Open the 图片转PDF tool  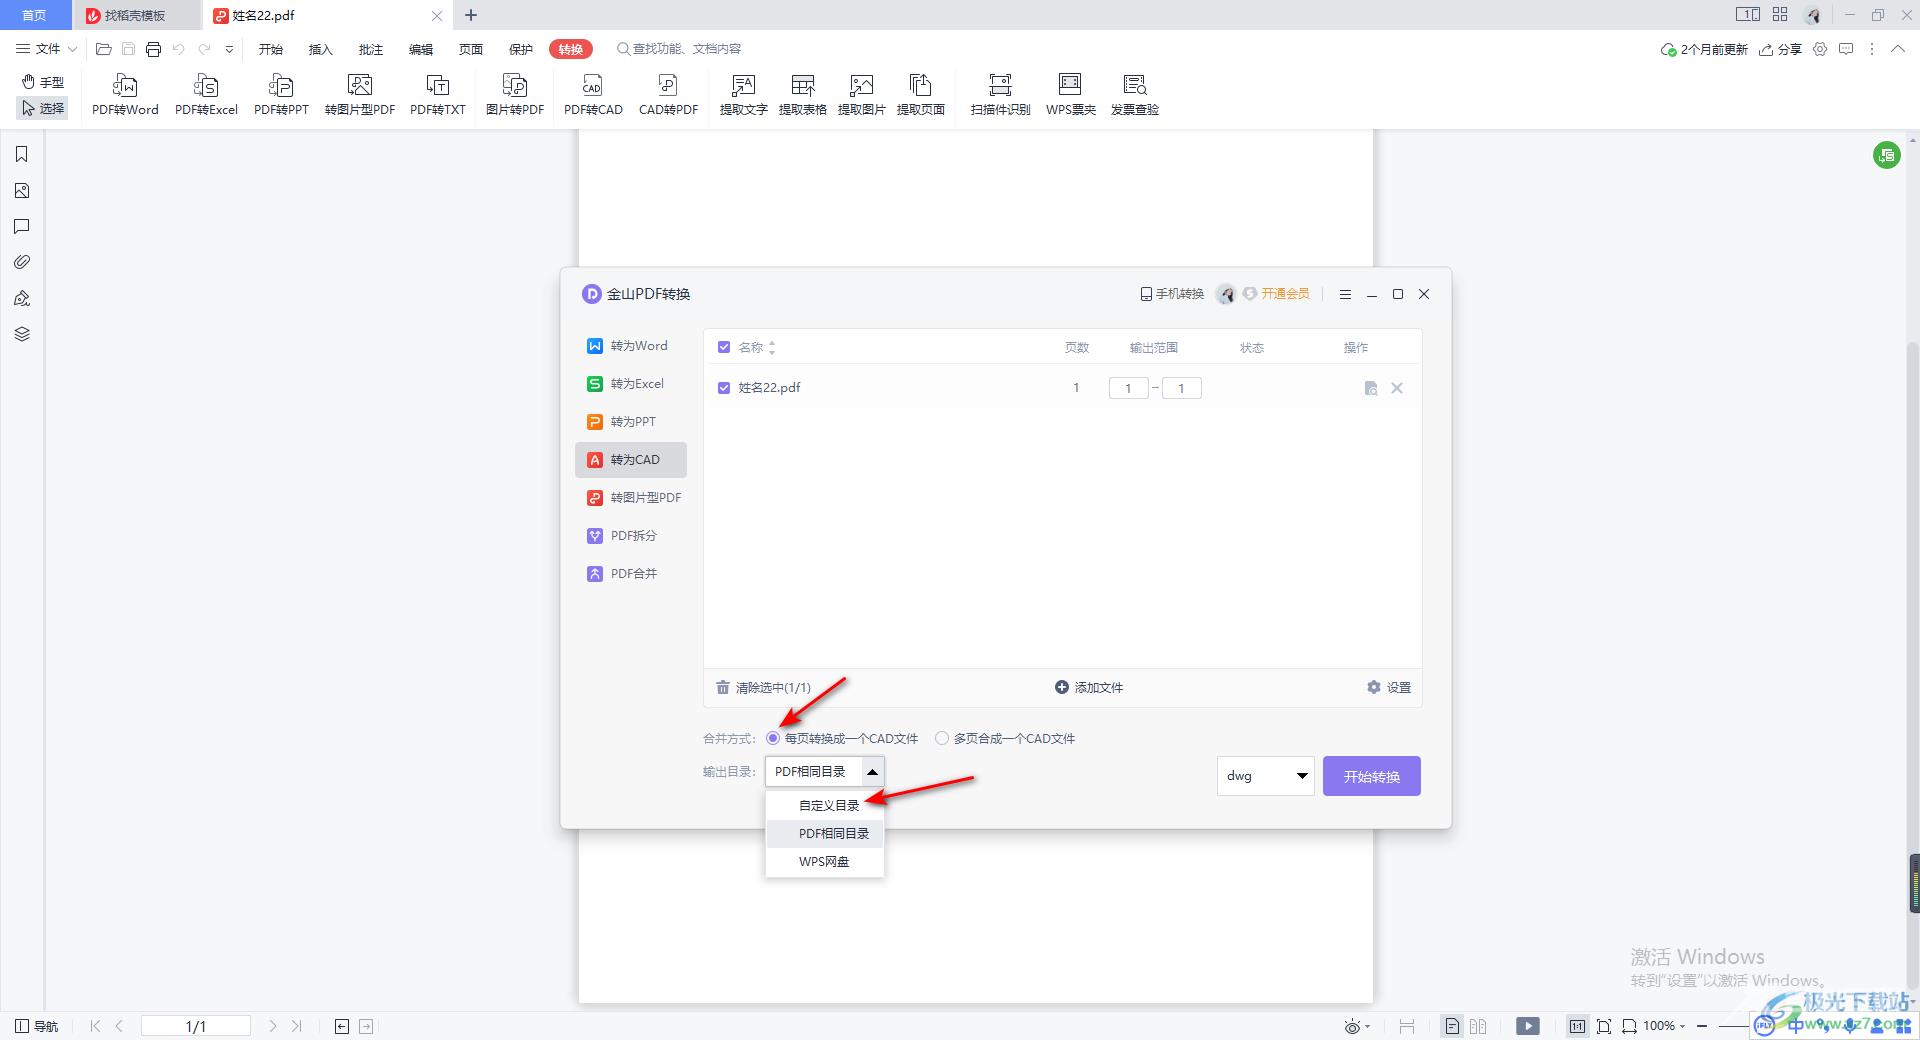[515, 95]
